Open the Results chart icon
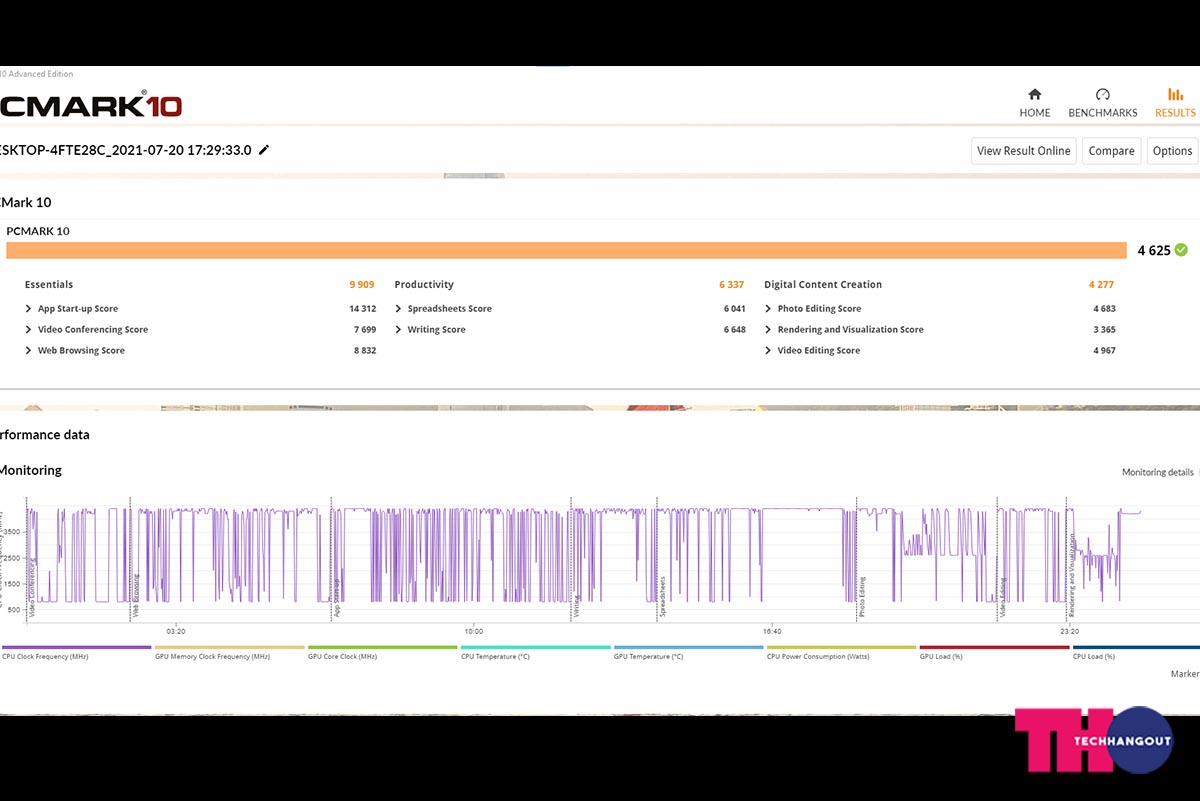This screenshot has width=1200, height=801. point(1175,94)
